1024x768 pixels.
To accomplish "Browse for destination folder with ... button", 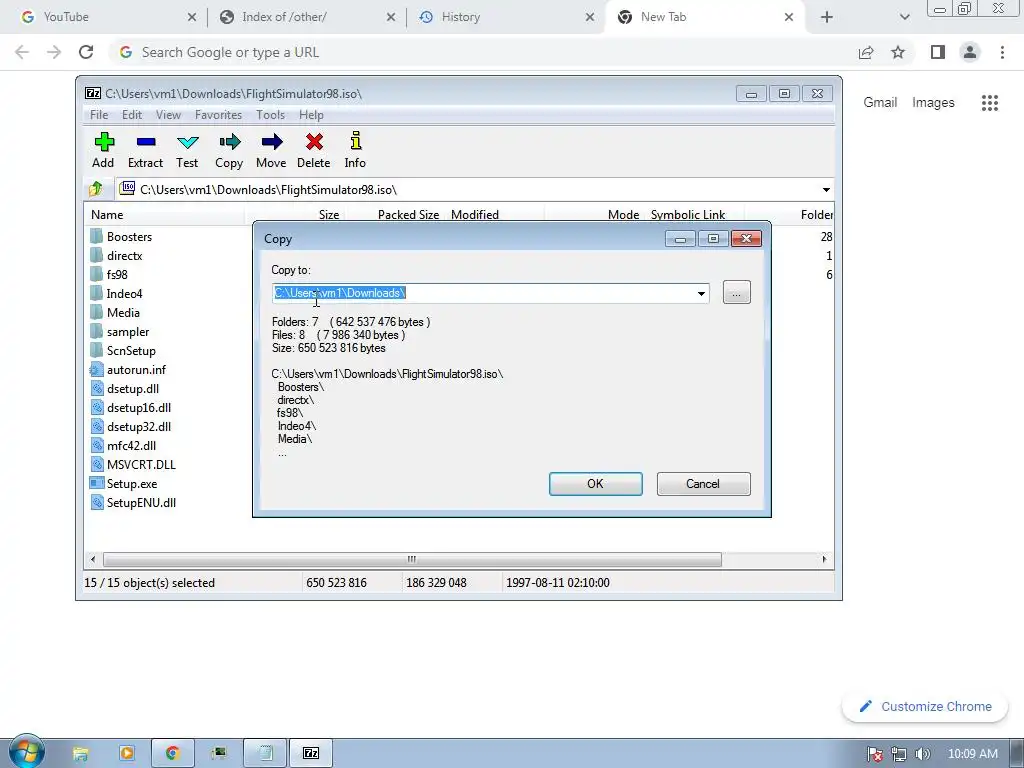I will pyautogui.click(x=737, y=293).
